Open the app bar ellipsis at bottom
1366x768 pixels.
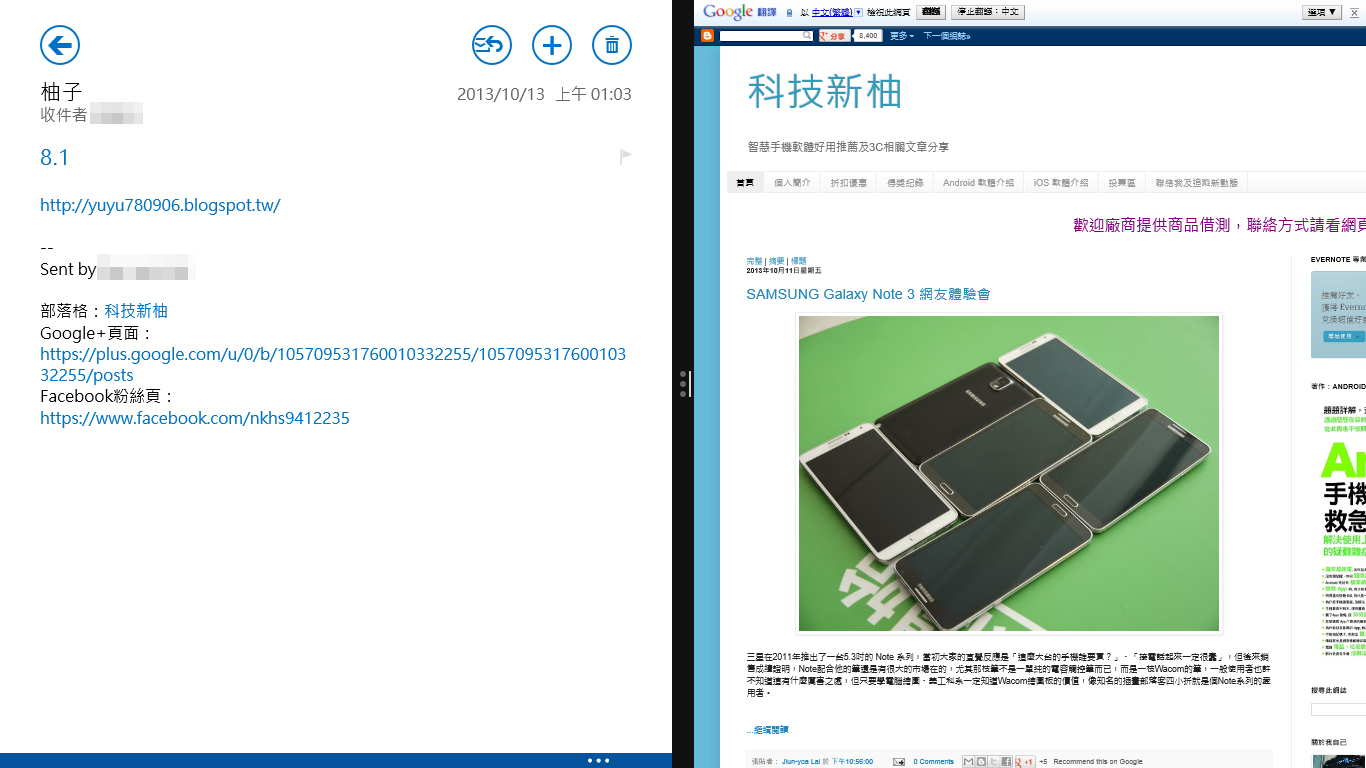coord(598,761)
